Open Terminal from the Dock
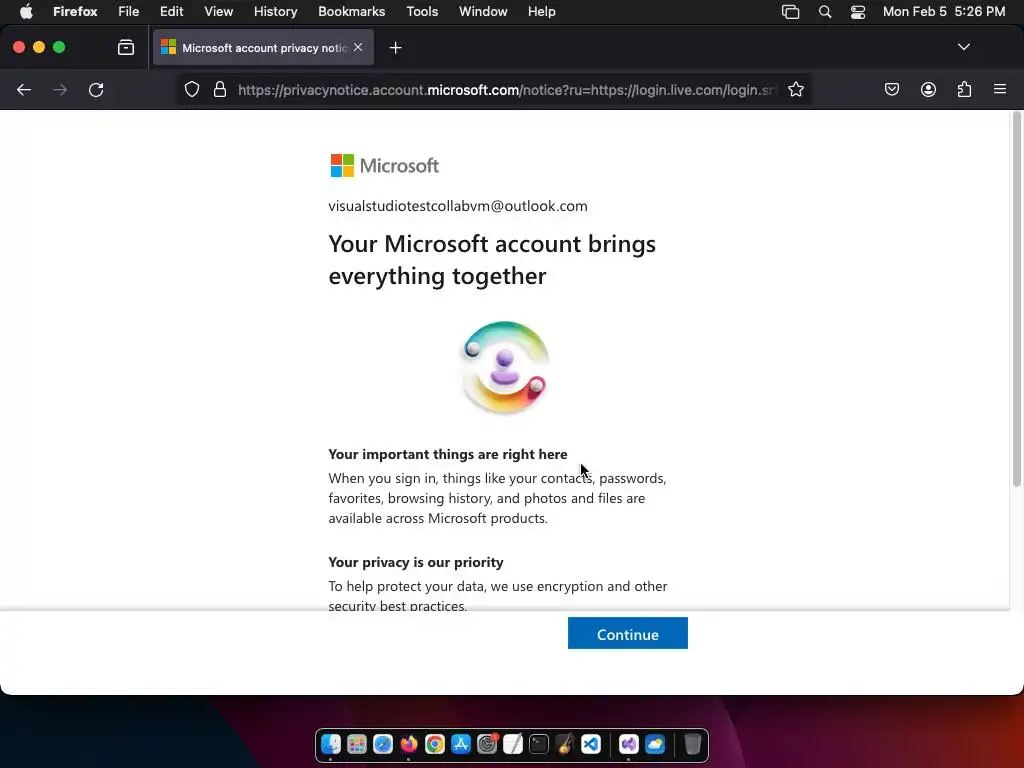 point(539,744)
